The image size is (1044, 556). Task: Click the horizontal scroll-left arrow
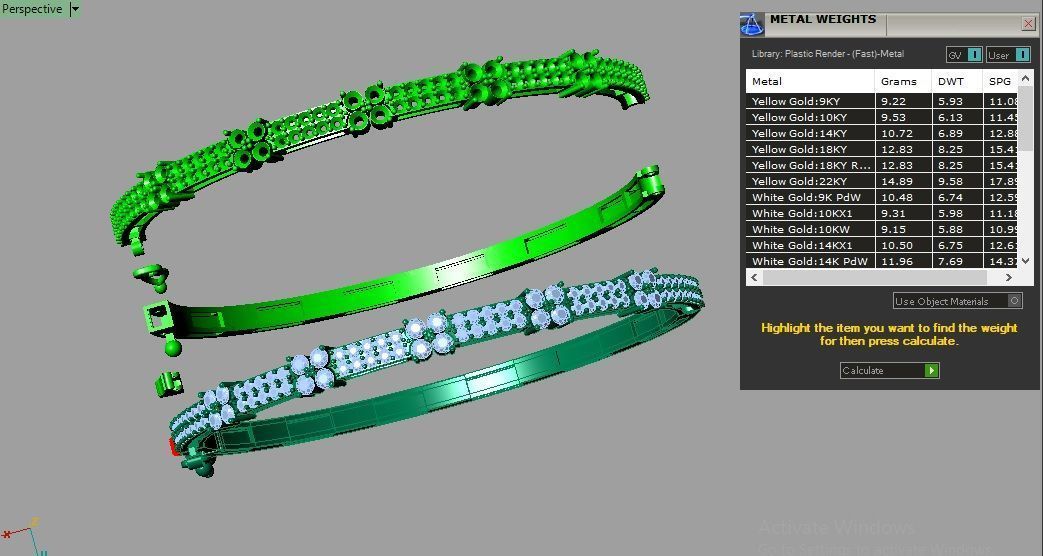click(x=754, y=277)
